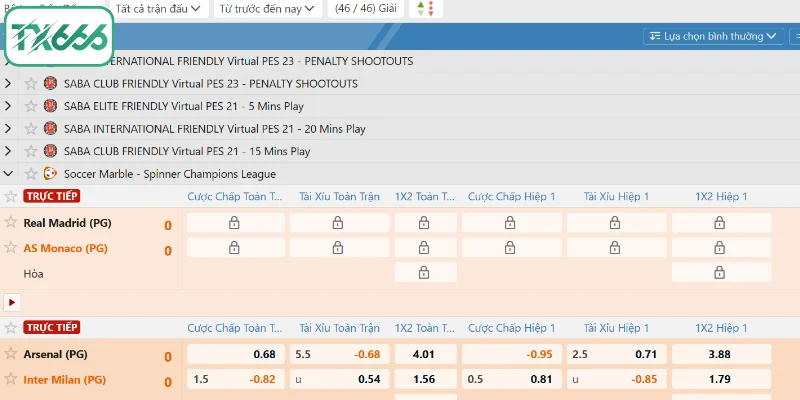Screen dimensions: 800x400
Task: Open the '(46 / 46) Giải' league filter
Action: pyautogui.click(x=365, y=9)
